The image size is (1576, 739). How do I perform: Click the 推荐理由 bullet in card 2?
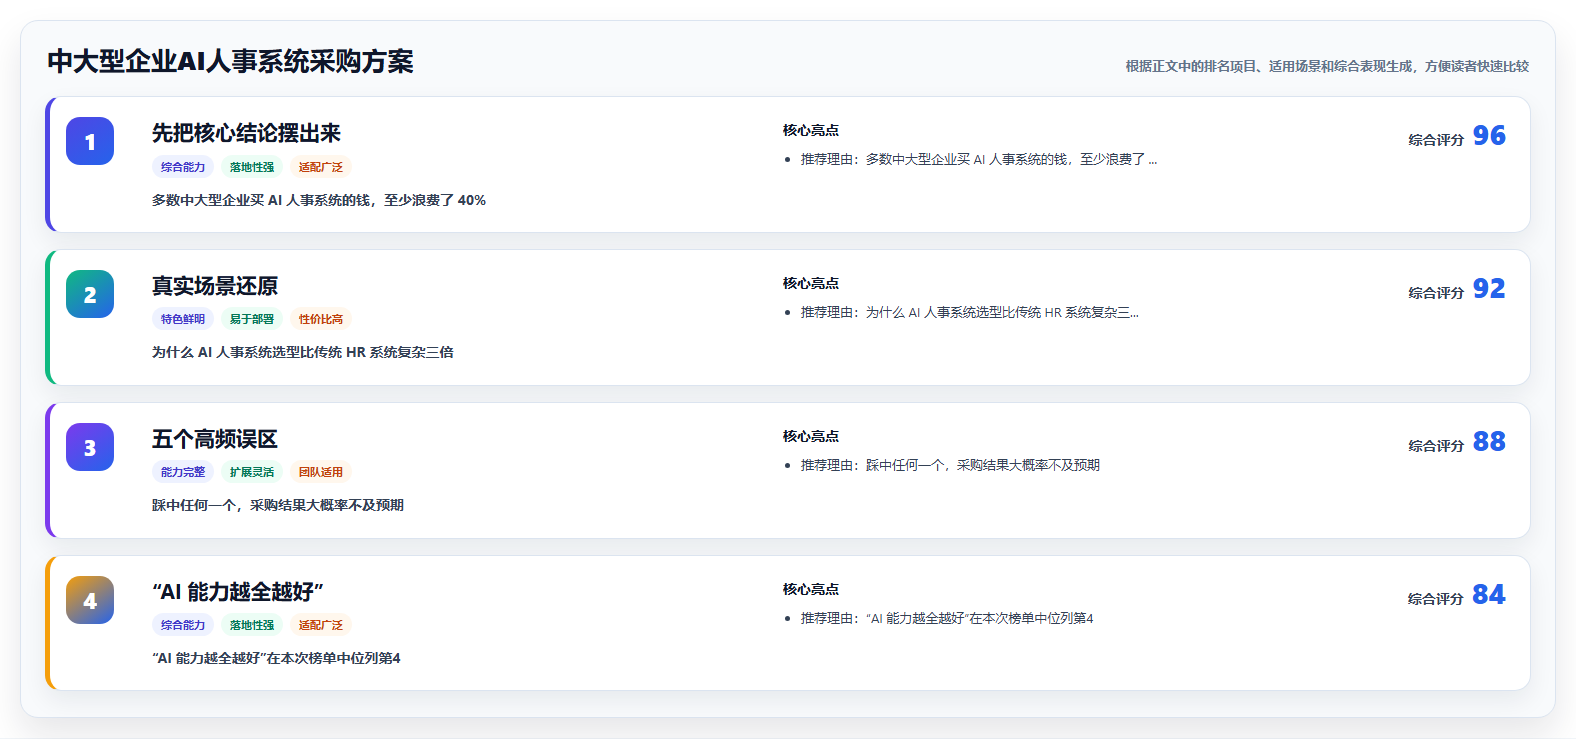(x=970, y=312)
